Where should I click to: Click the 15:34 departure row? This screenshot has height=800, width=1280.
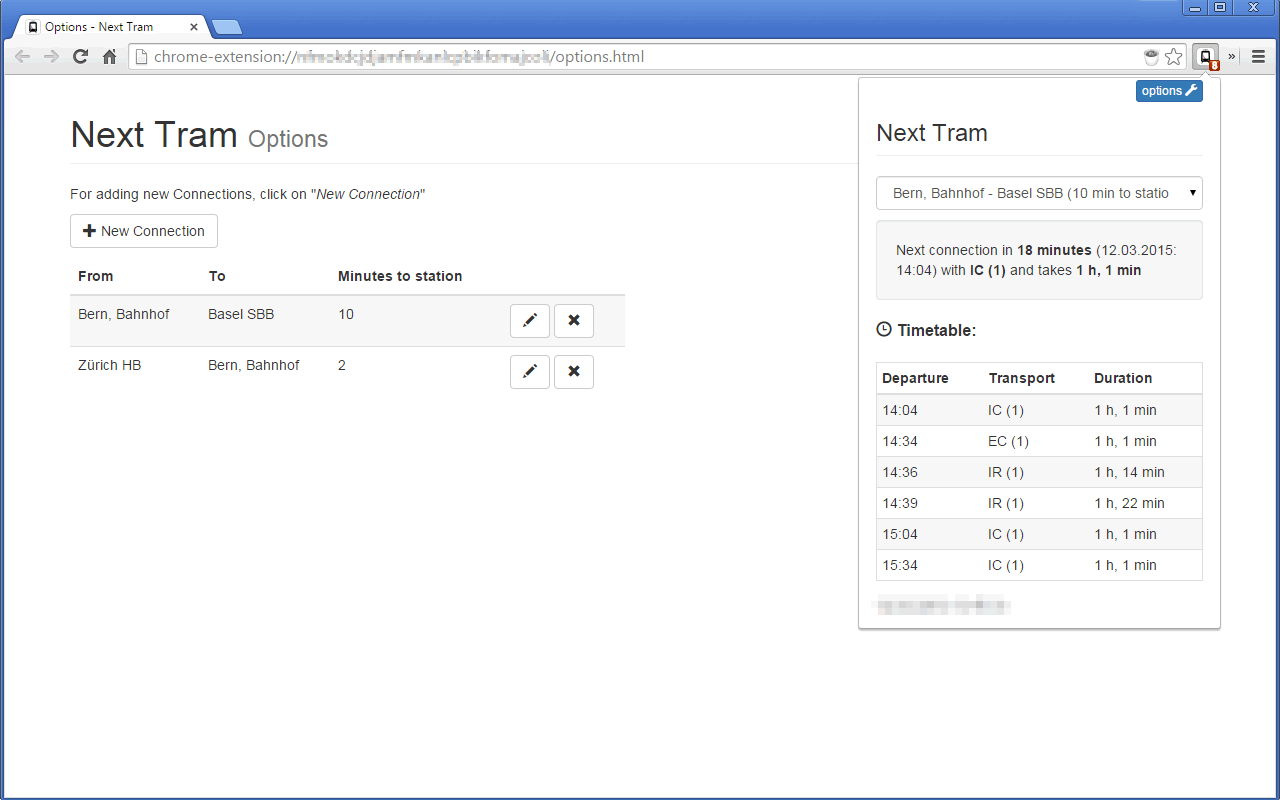click(1039, 565)
